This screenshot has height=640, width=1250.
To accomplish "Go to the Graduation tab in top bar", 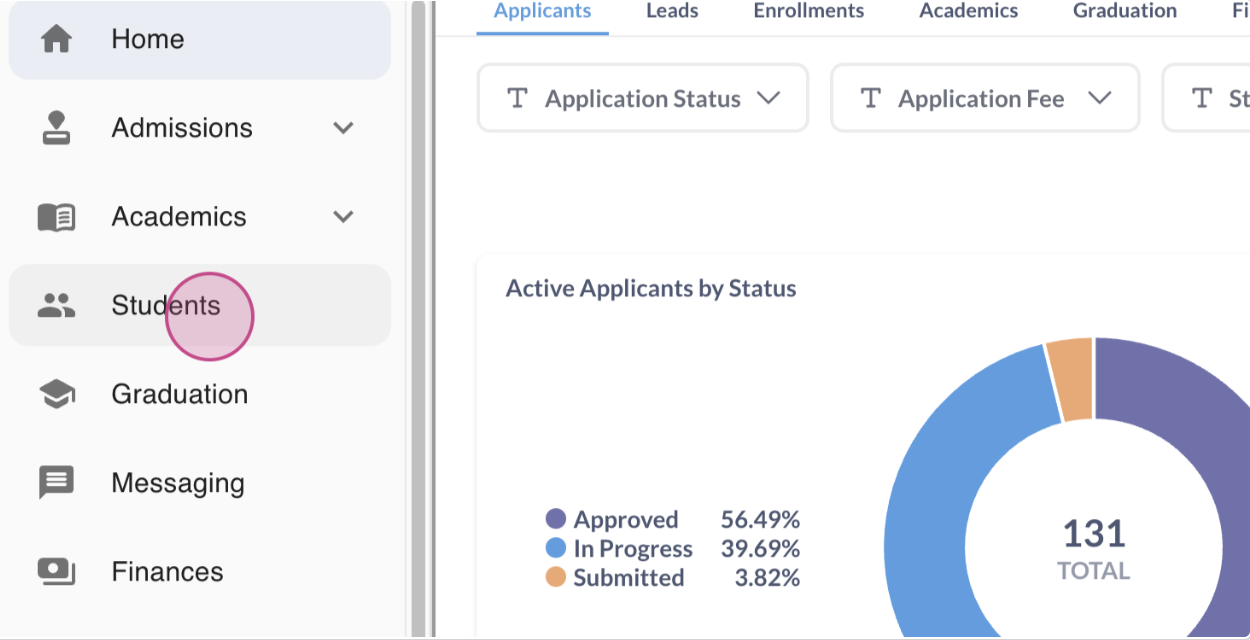I will 1125,12.
